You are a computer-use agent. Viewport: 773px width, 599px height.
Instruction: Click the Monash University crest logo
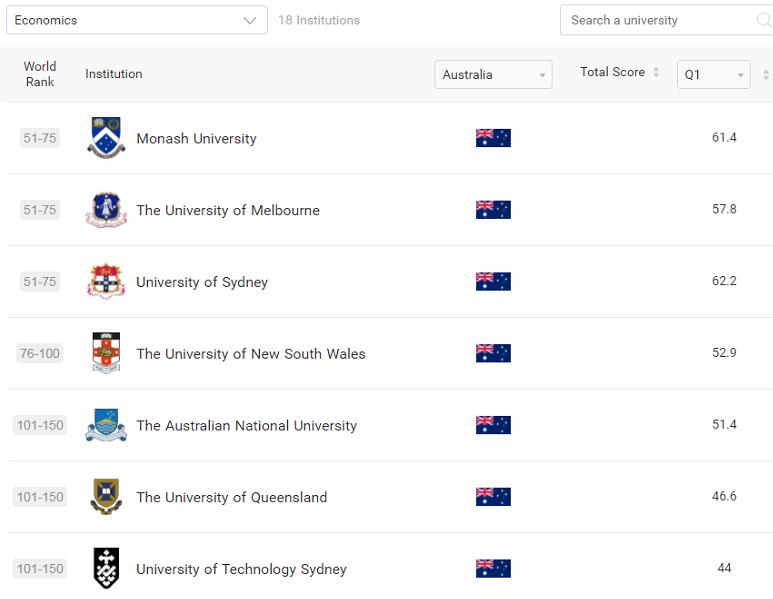point(106,138)
